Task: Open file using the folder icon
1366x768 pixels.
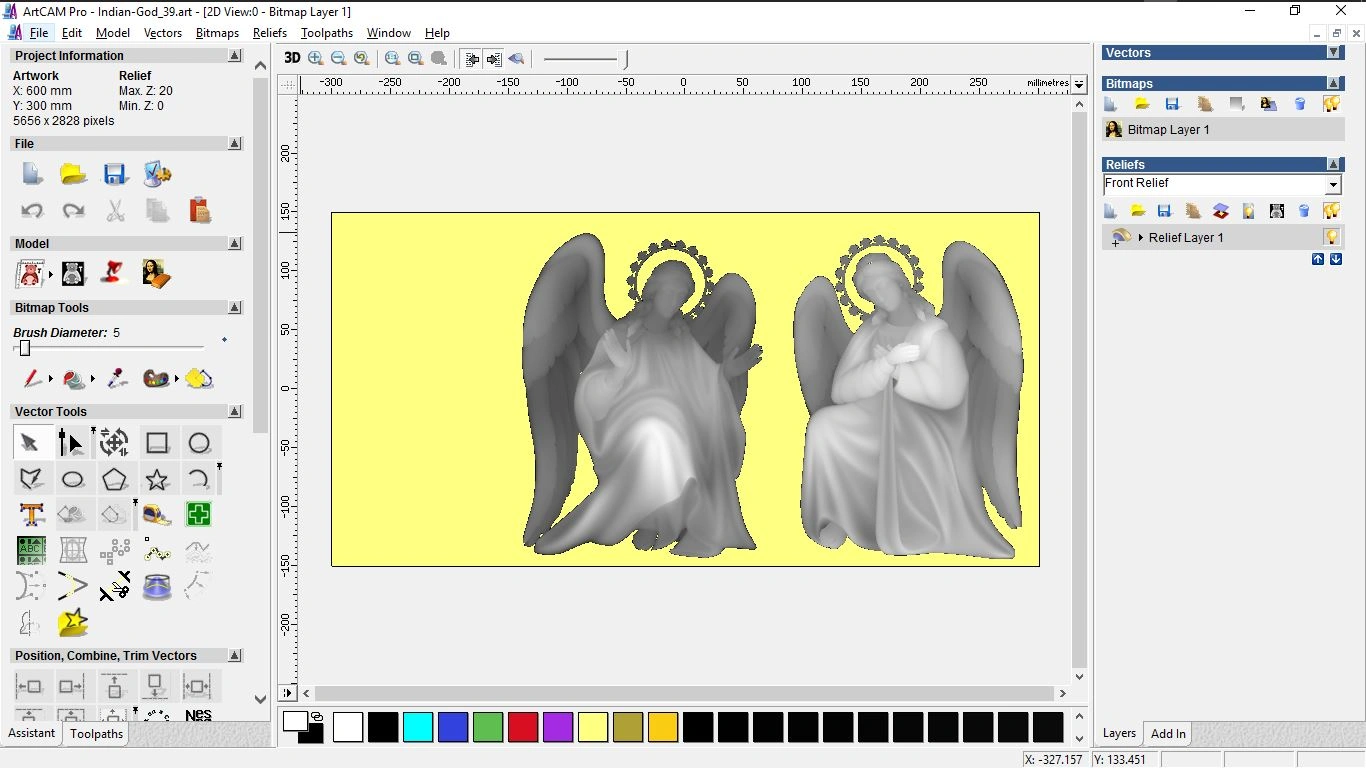Action: tap(73, 174)
